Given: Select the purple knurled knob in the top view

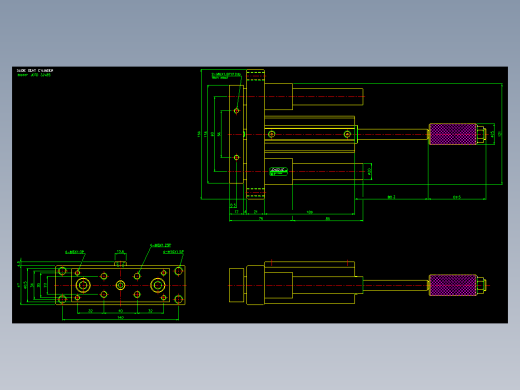Looking at the screenshot, I should 453,134.
